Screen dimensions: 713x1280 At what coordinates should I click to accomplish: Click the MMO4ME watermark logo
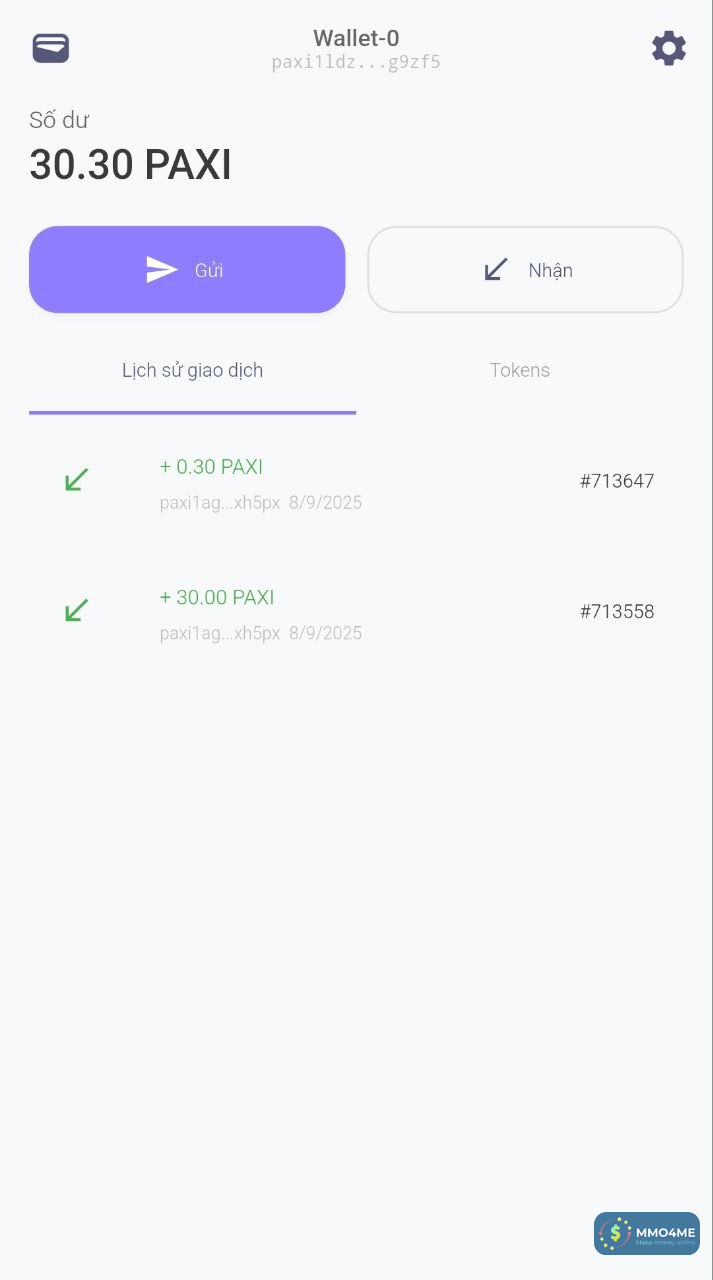647,1233
